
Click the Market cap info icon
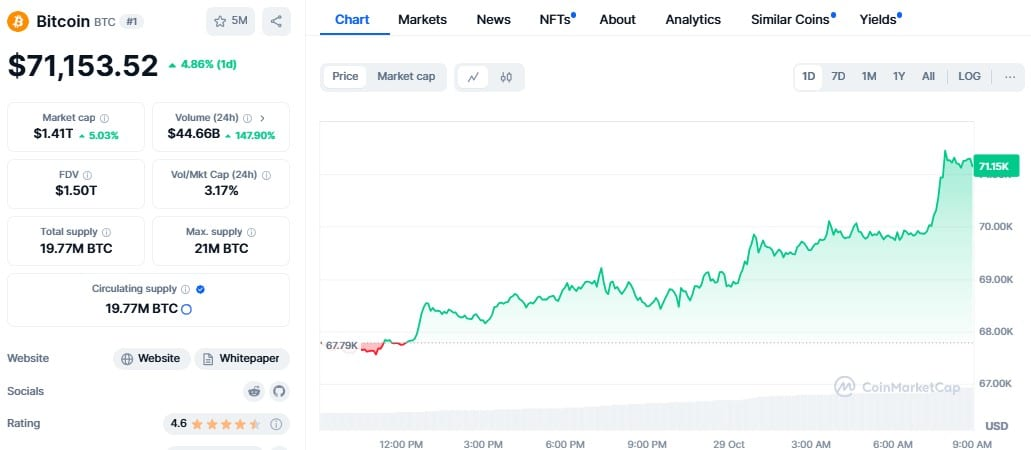[104, 118]
